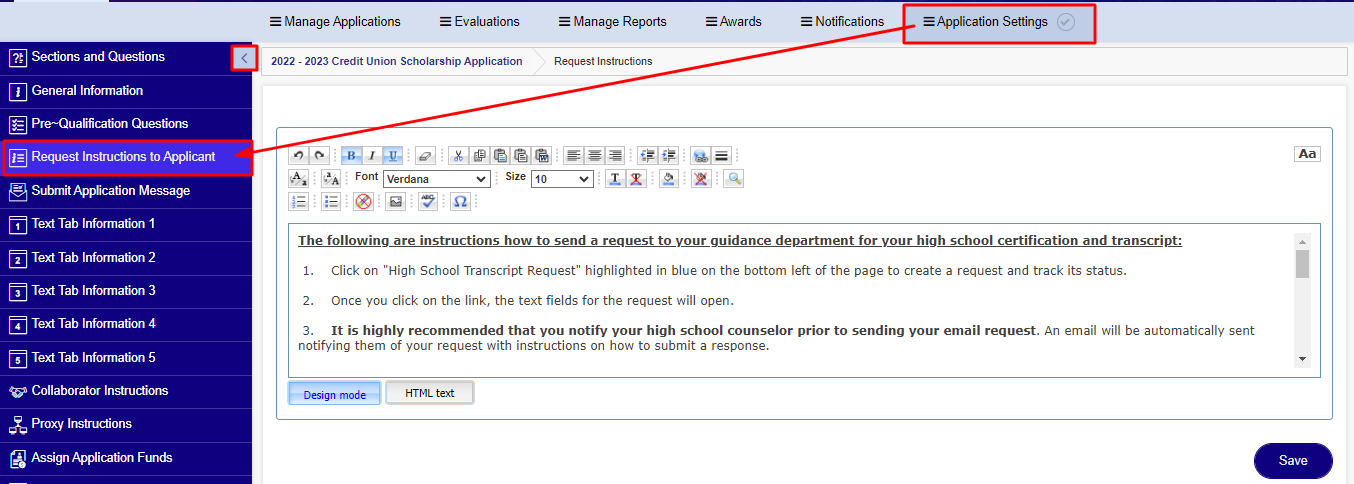Open Text Tab Information 4
The height and width of the screenshot is (484, 1354).
click(x=126, y=324)
